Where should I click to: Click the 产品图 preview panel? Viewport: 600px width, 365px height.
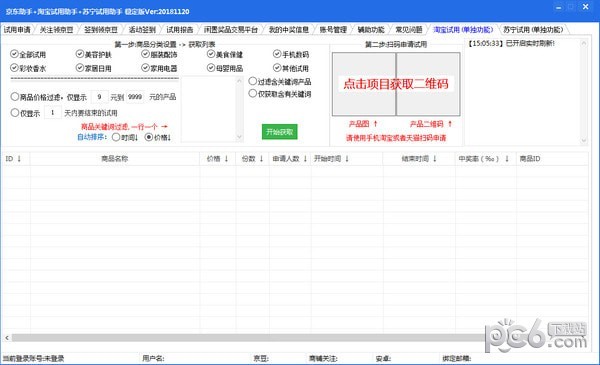(364, 84)
